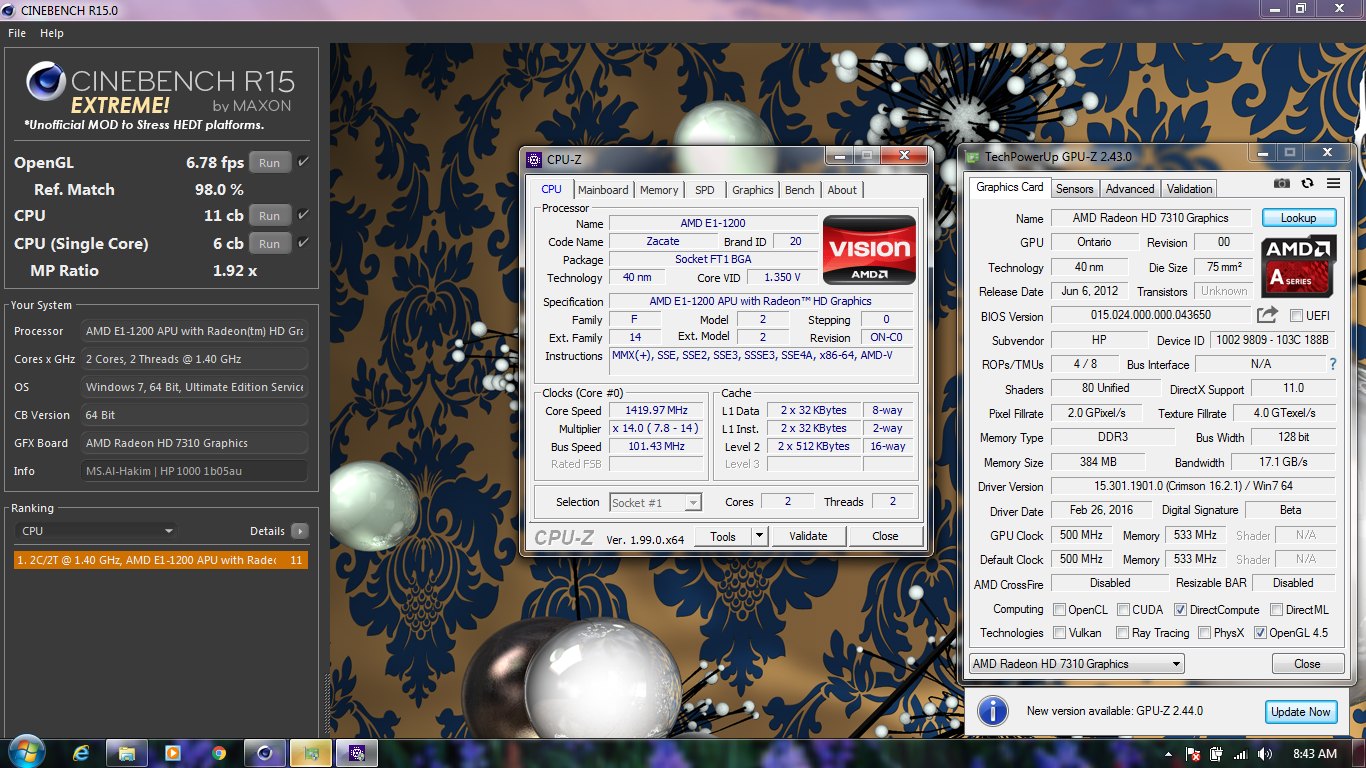Open the Cinebench Ranking CPU dropdown
Viewport: 1366px width, 768px height.
click(x=97, y=531)
